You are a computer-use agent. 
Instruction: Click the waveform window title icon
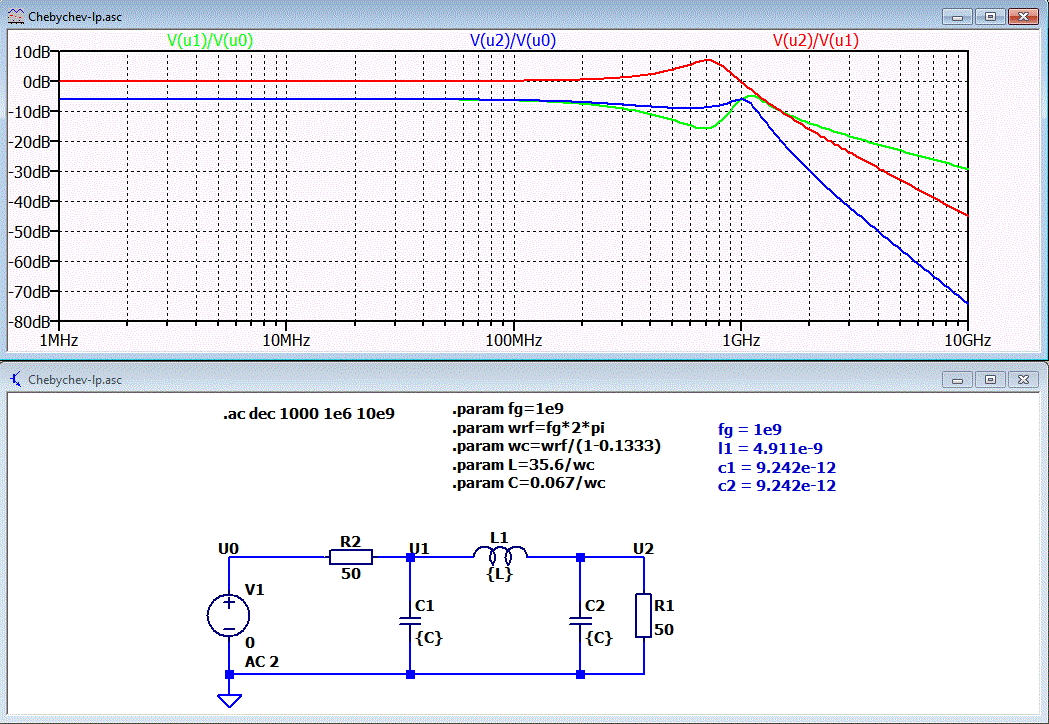[x=15, y=16]
